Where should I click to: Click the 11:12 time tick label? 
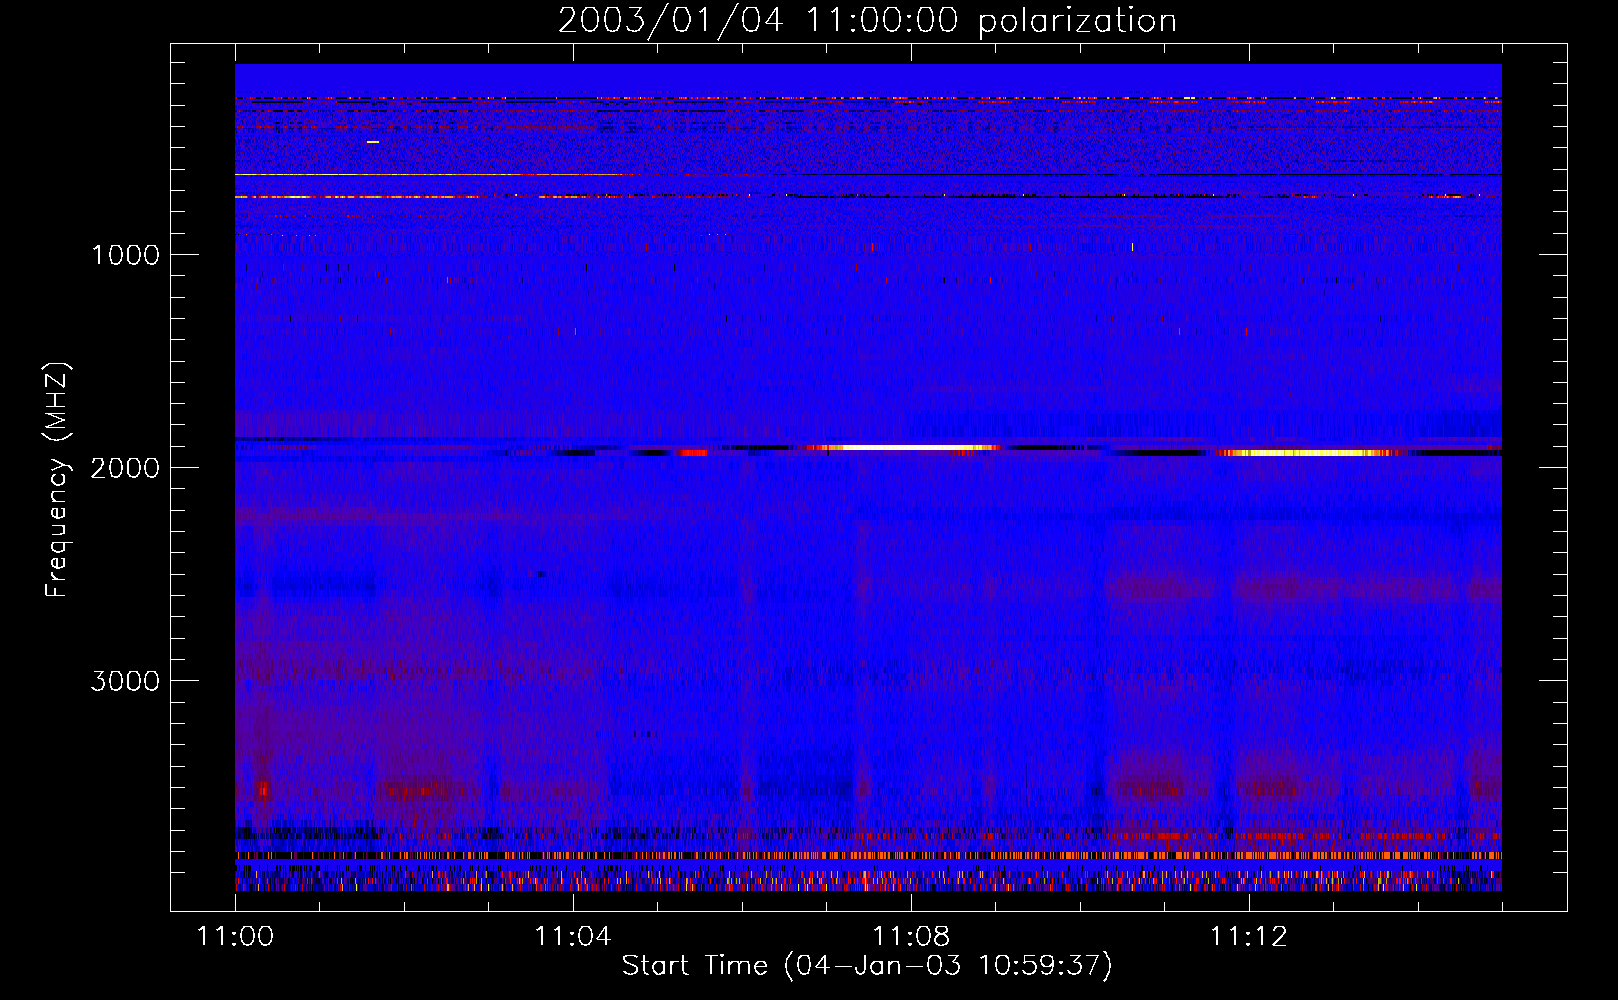click(1249, 937)
